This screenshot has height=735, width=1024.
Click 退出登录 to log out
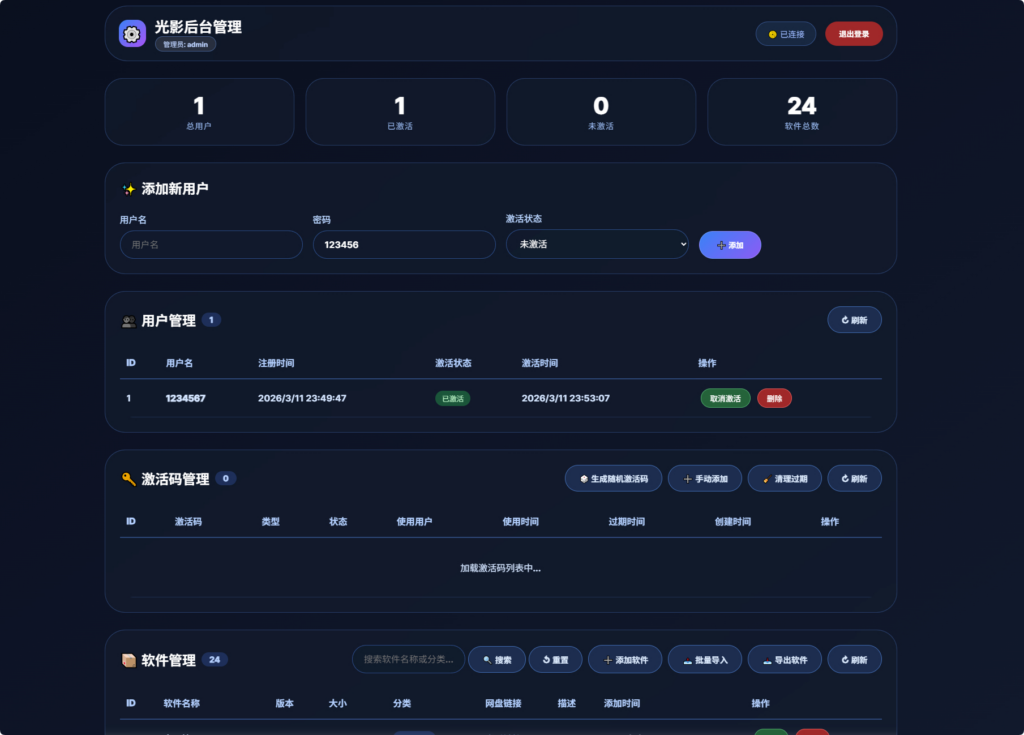pos(855,33)
